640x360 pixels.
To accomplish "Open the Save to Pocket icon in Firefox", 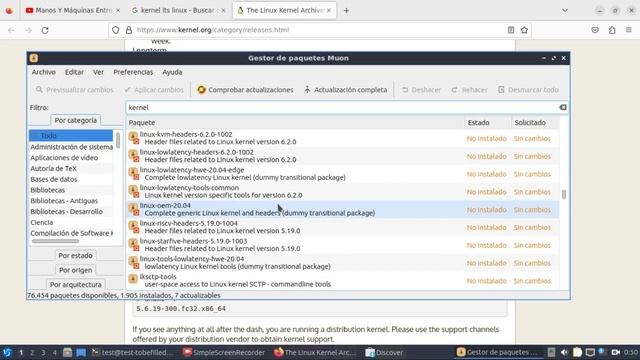I will point(595,30).
